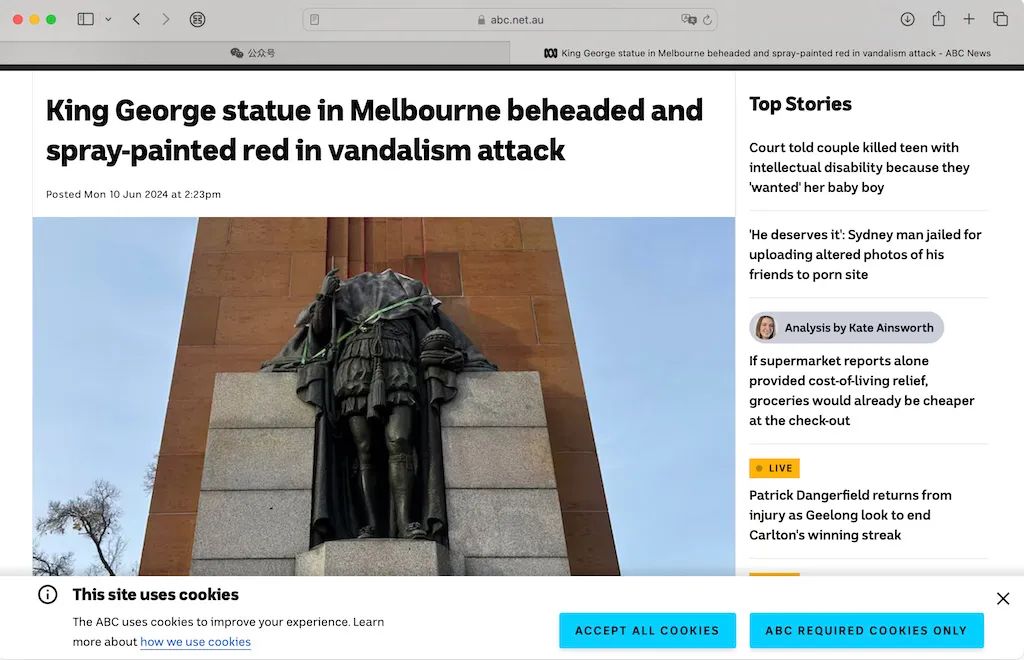1024x660 pixels.
Task: Click ABC REQUIRED COOKIES ONLY button
Action: (x=866, y=631)
